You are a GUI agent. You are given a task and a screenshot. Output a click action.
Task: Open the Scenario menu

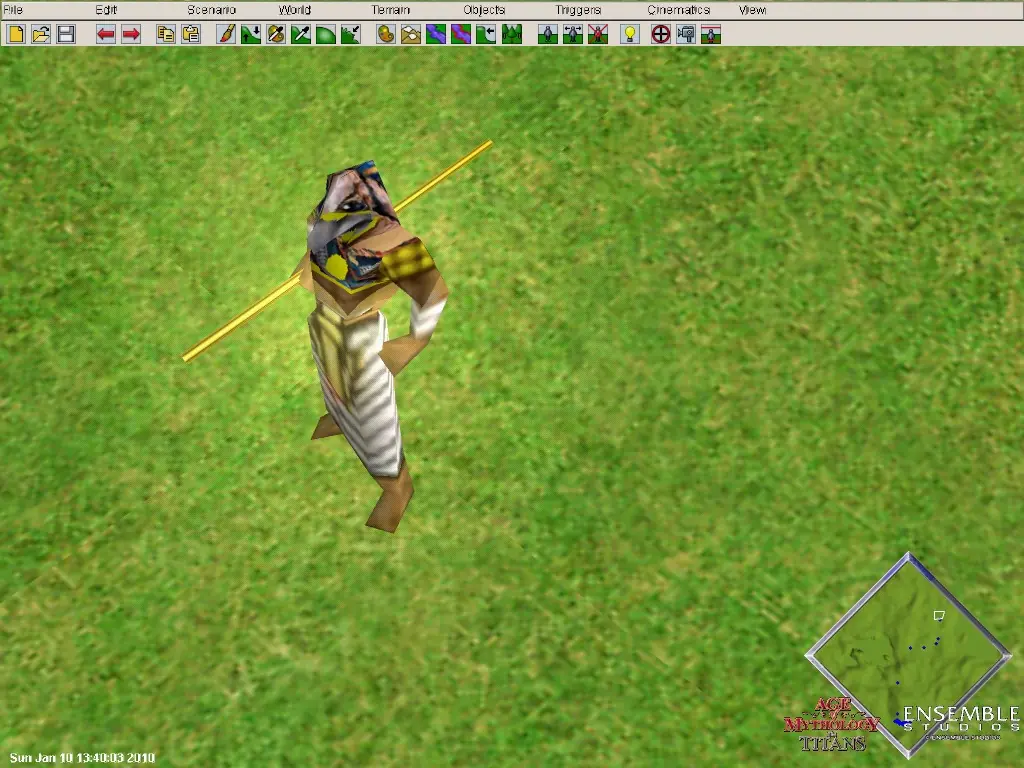point(211,10)
